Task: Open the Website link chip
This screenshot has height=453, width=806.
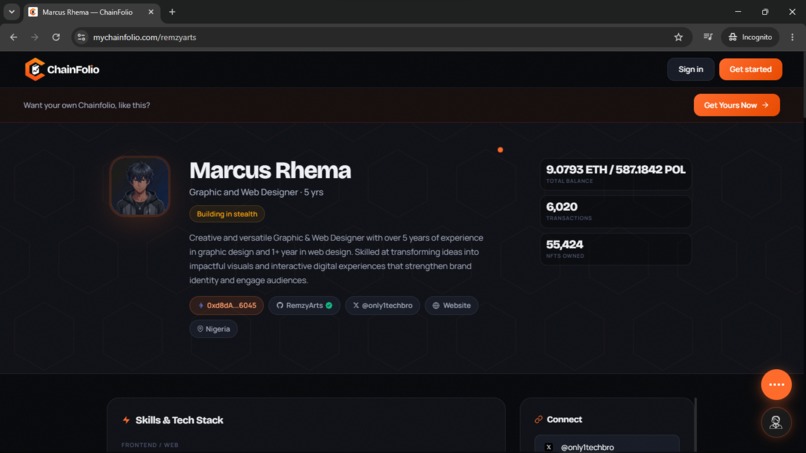Action: (451, 305)
